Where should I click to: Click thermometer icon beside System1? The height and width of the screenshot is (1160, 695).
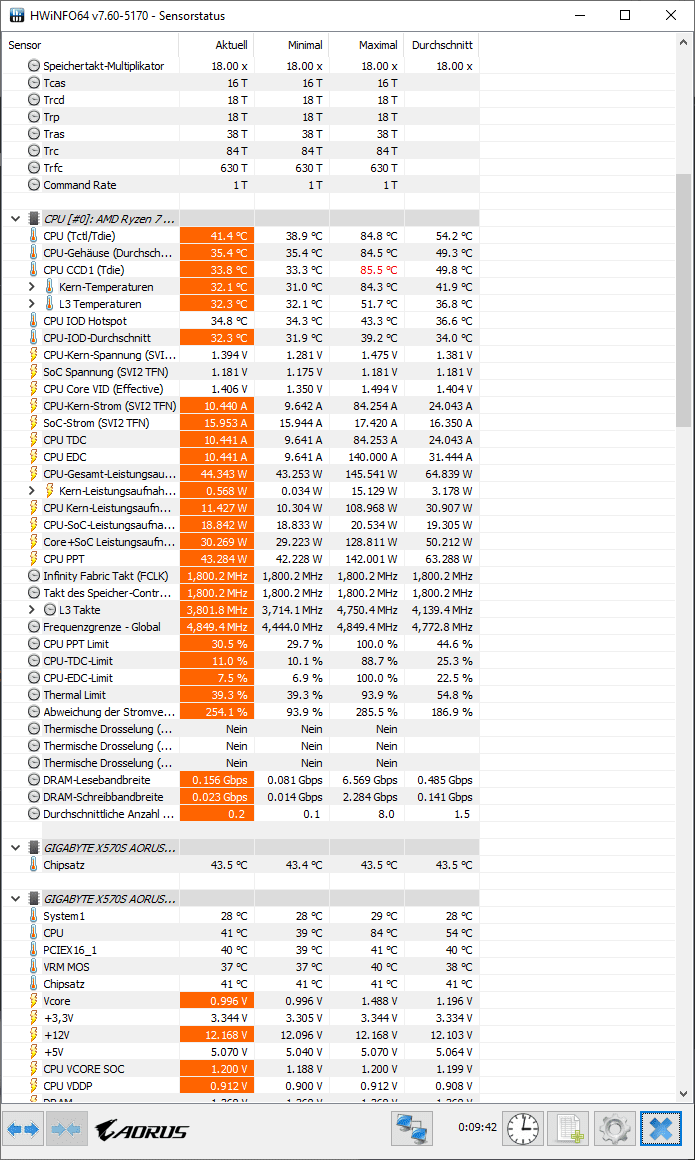click(33, 916)
